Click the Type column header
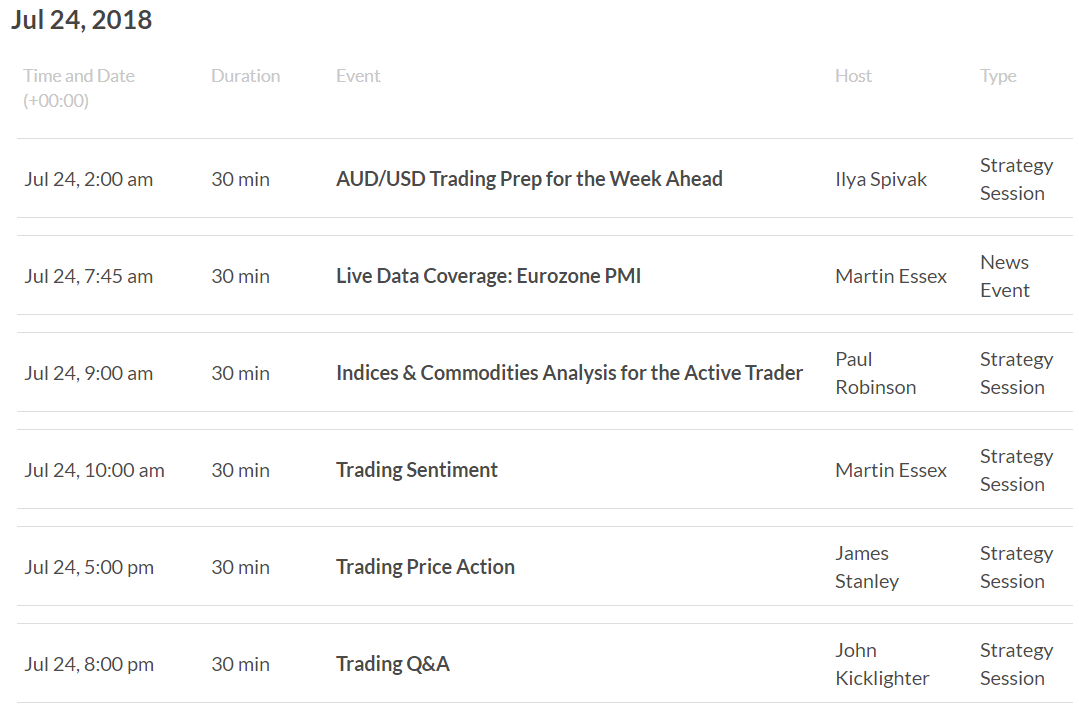This screenshot has width=1079, height=716. click(x=998, y=76)
